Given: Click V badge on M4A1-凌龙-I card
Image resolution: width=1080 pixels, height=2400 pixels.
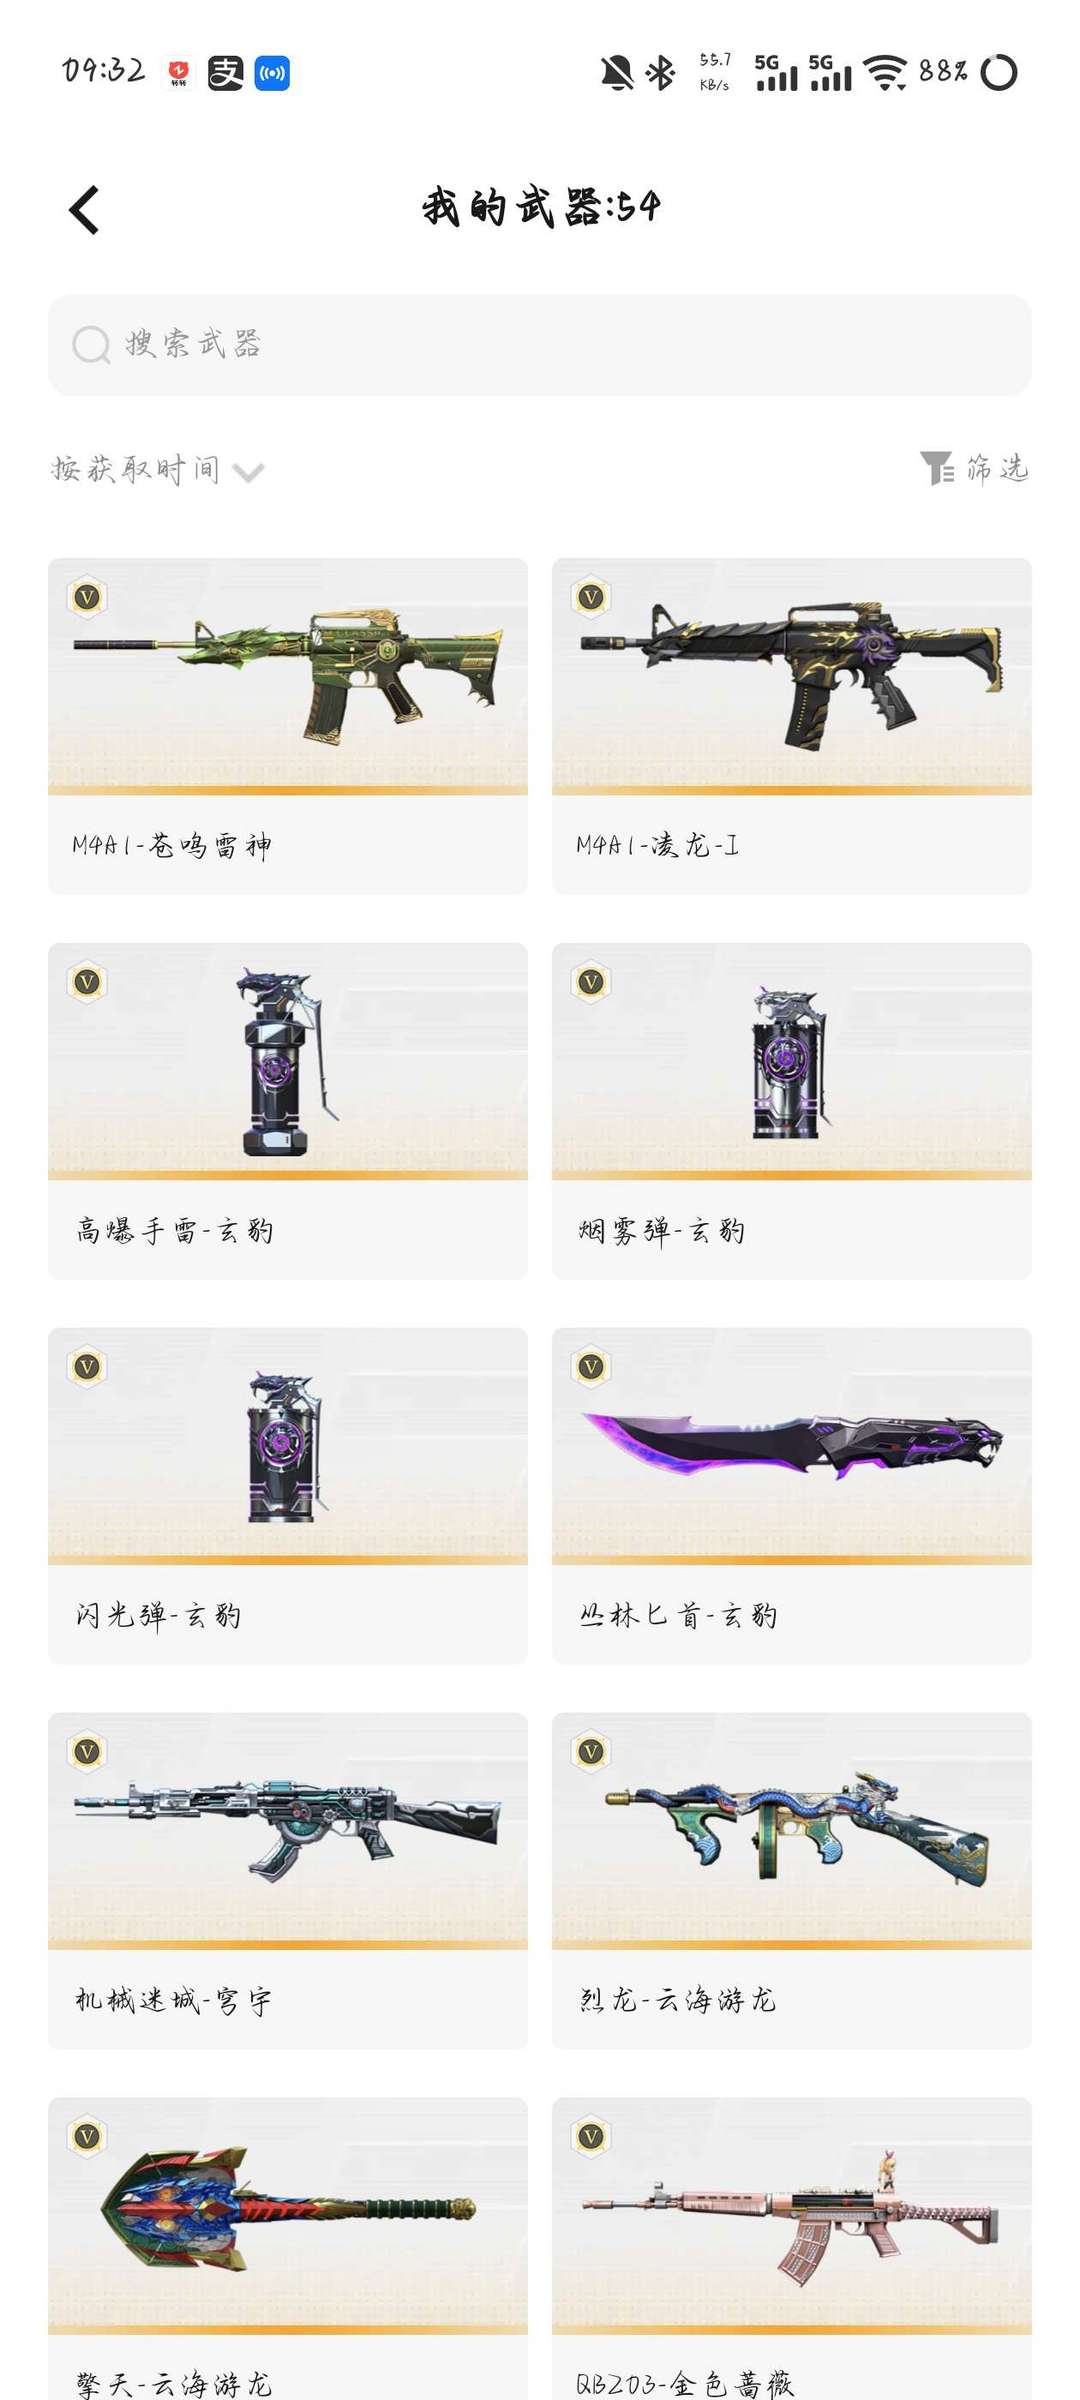Looking at the screenshot, I should [591, 598].
